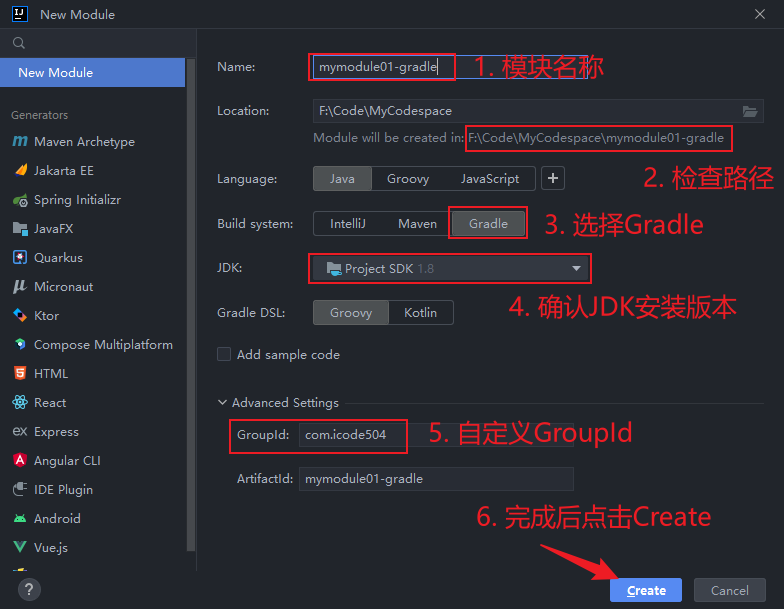Screen dimensions: 784x609
Task: Select the Android generator icon
Action: (19, 519)
